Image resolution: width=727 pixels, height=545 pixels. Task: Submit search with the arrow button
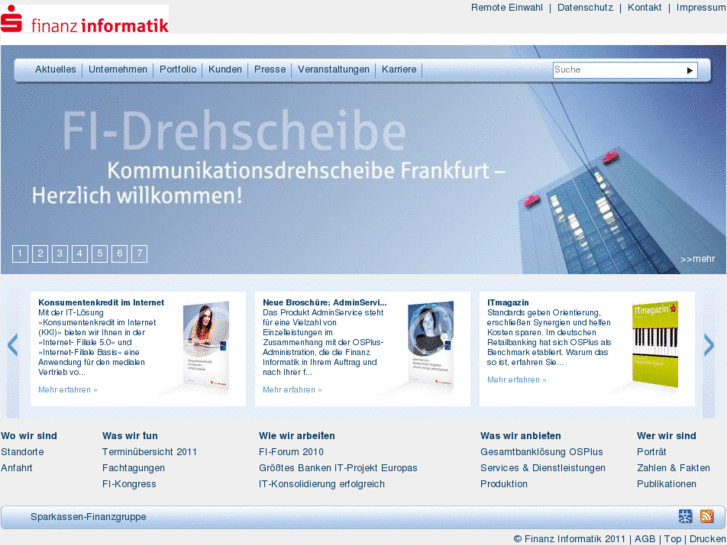pyautogui.click(x=690, y=71)
